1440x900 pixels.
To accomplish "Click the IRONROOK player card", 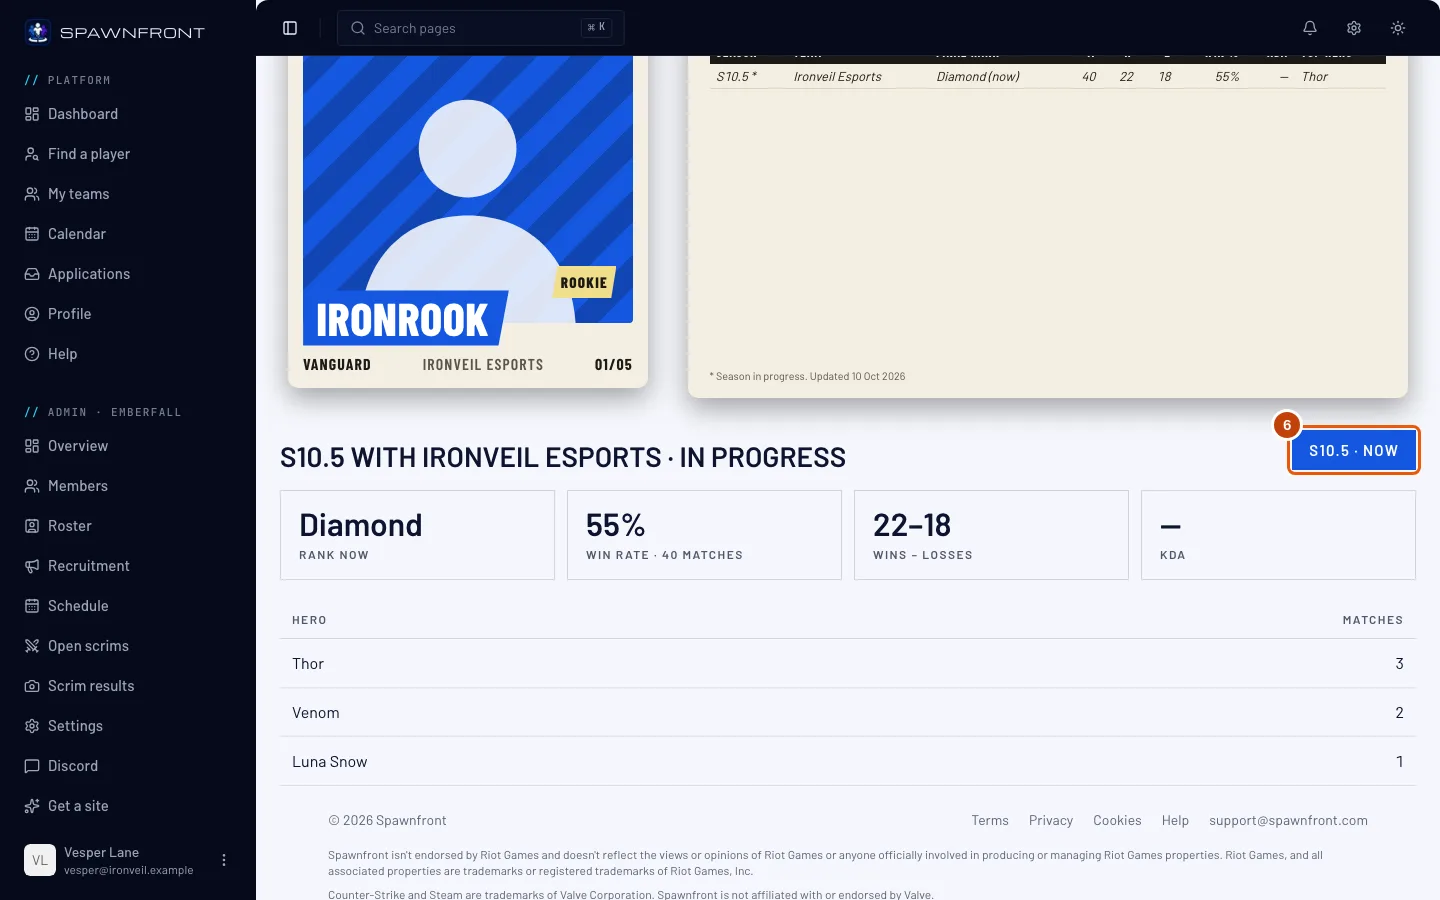I will tap(468, 220).
